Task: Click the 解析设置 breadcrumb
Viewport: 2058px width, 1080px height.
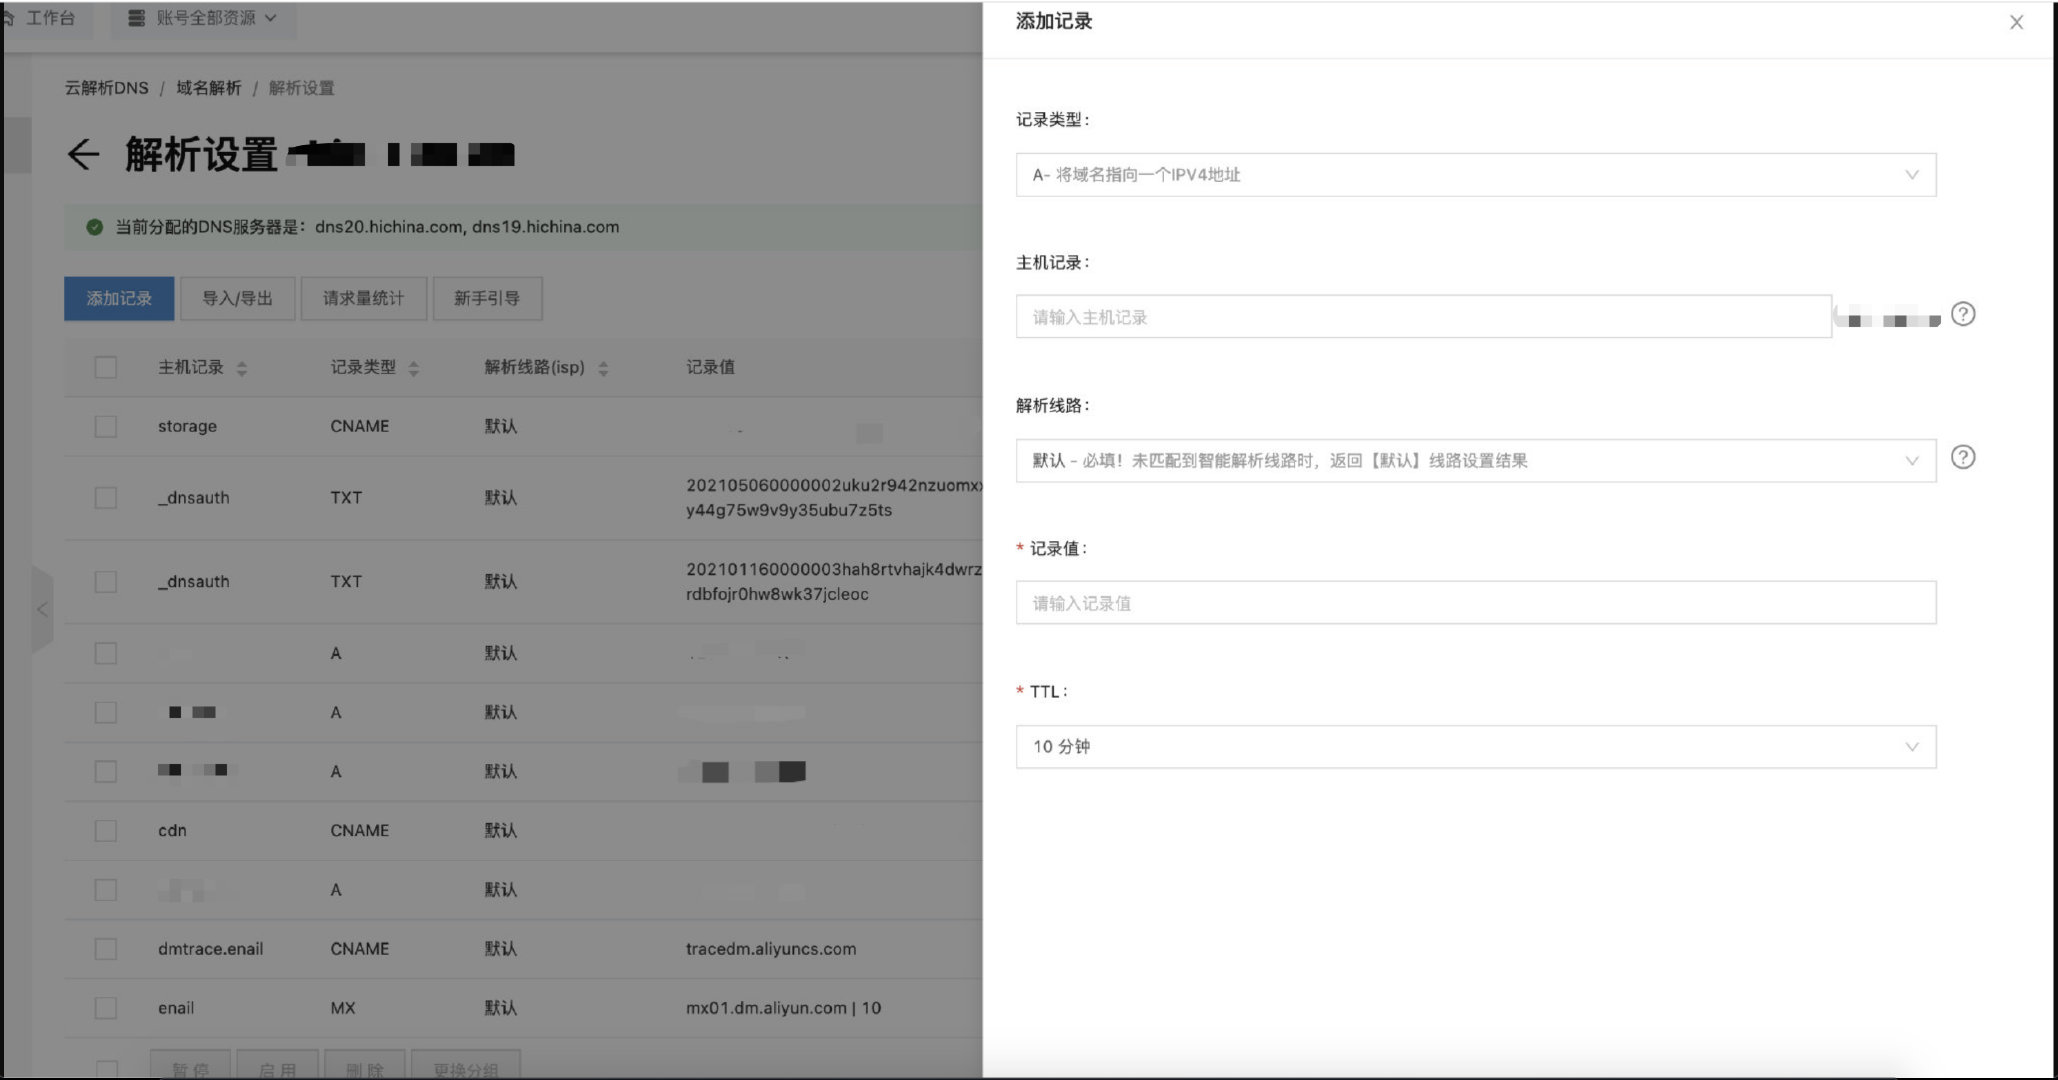Action: [301, 88]
